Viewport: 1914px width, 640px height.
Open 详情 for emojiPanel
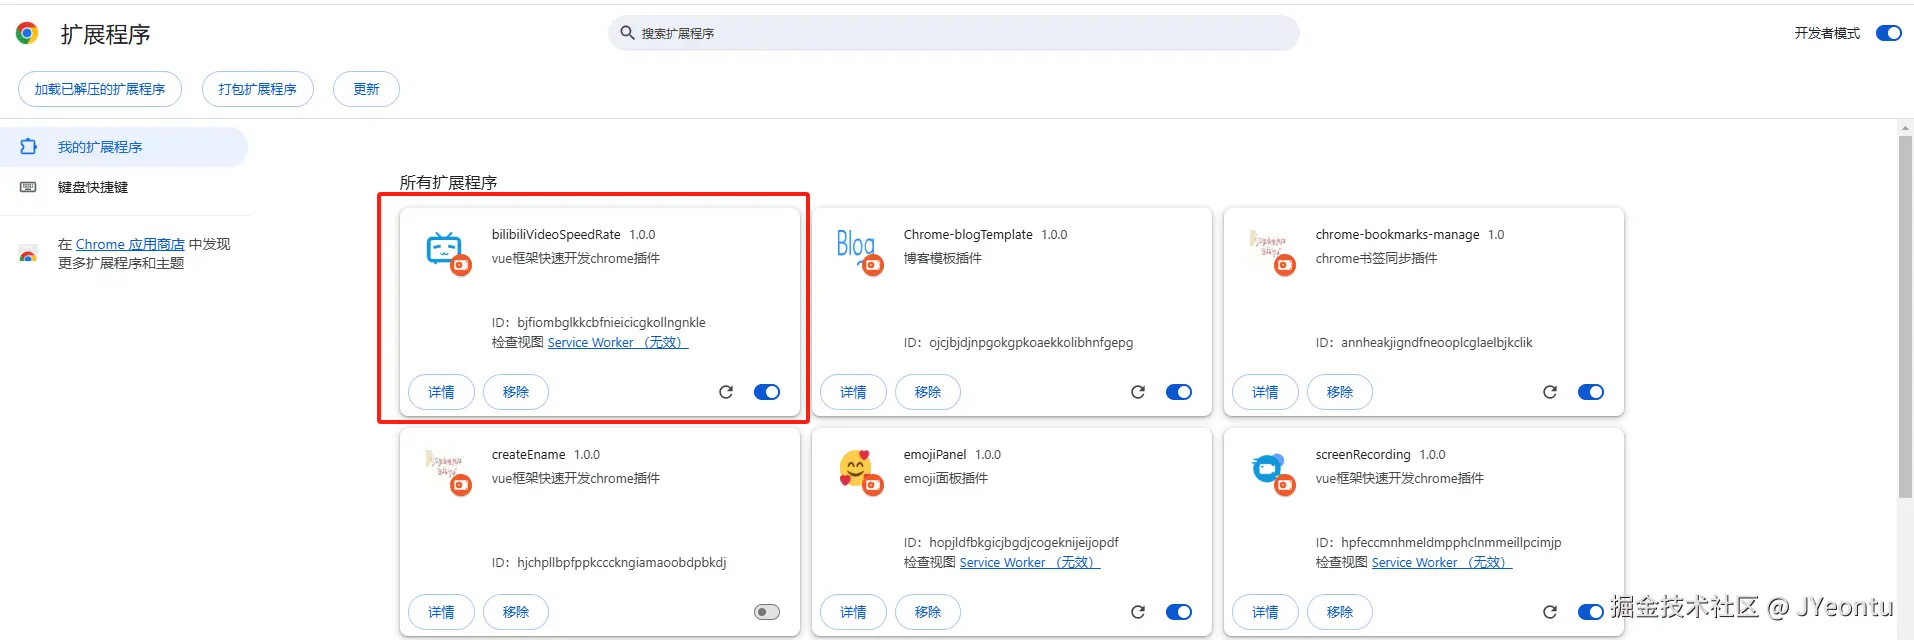click(854, 612)
